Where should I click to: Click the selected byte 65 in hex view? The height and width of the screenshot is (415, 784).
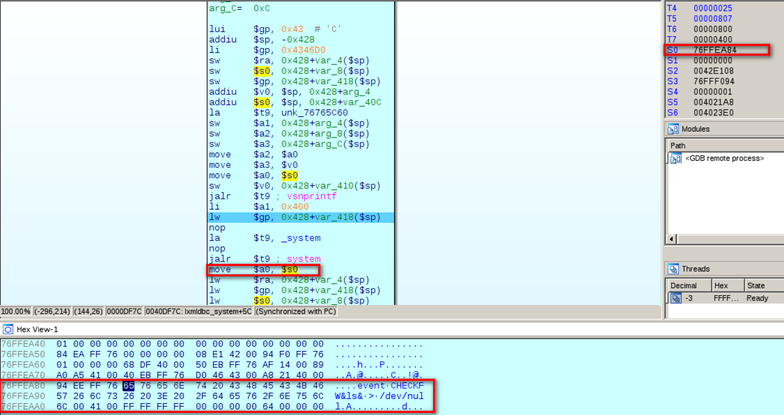pyautogui.click(x=128, y=386)
